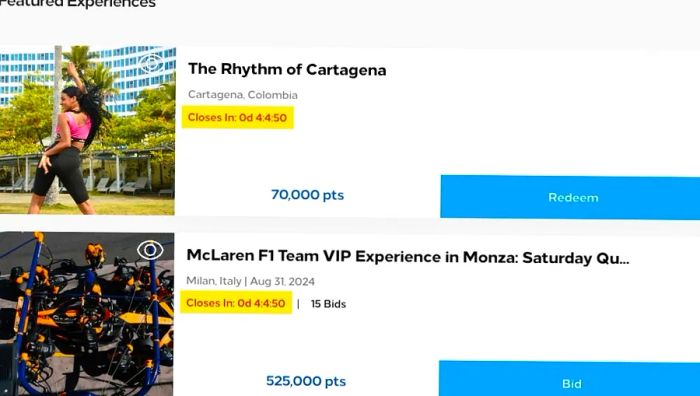Select the Cartagena dancer thumbnail image
700x396 pixels.
pyautogui.click(x=87, y=130)
